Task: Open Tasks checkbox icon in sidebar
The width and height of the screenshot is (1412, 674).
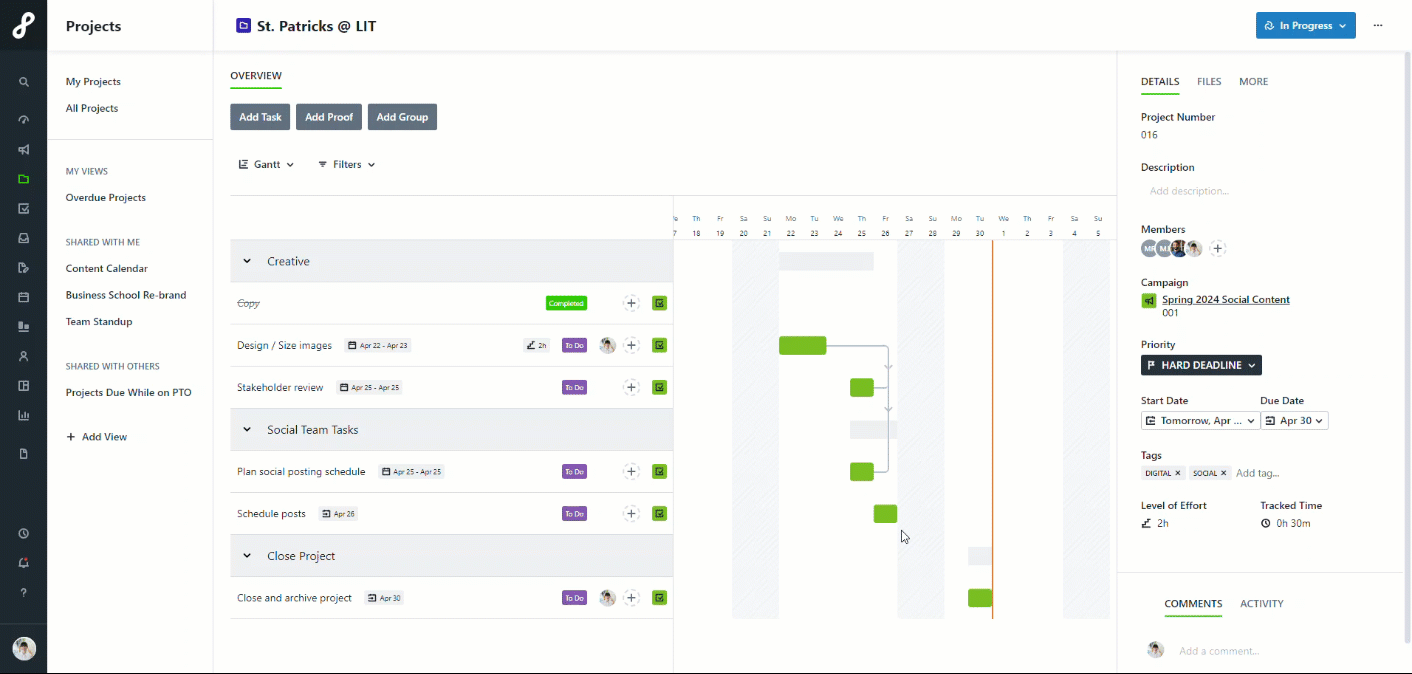Action: (x=24, y=209)
